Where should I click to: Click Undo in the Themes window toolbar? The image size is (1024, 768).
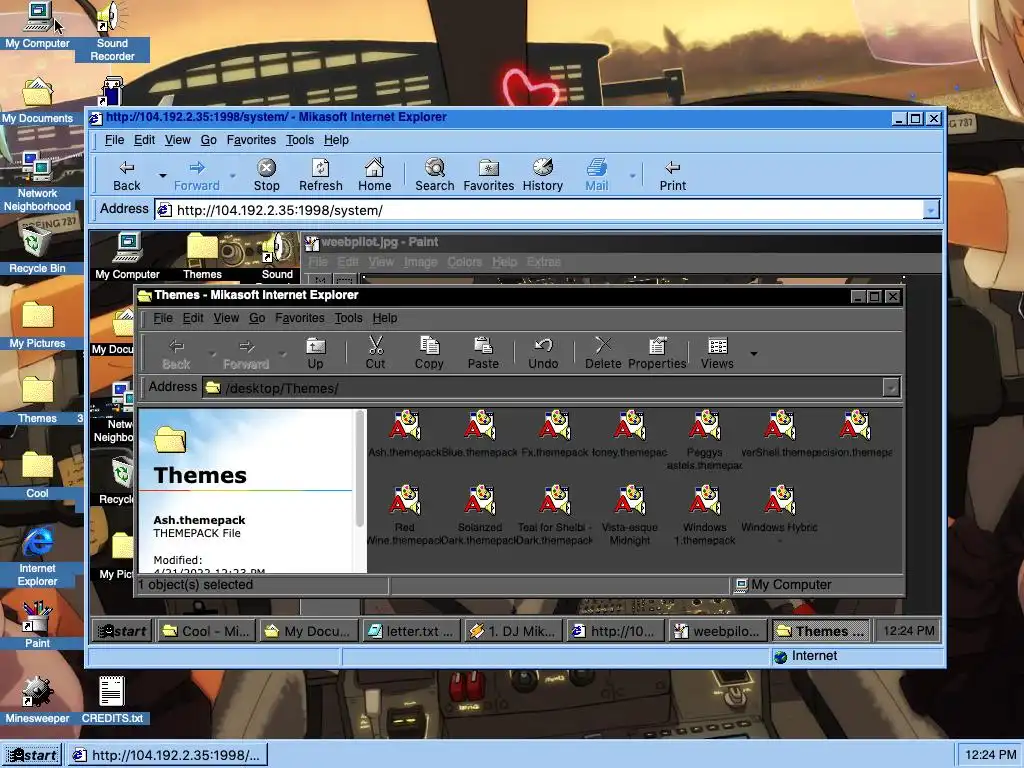point(543,353)
